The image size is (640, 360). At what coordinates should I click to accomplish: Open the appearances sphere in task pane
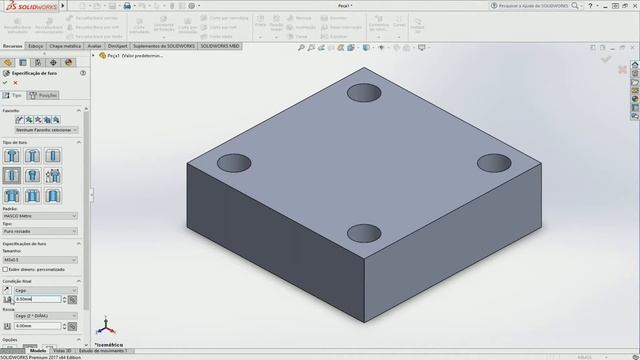(x=635, y=99)
